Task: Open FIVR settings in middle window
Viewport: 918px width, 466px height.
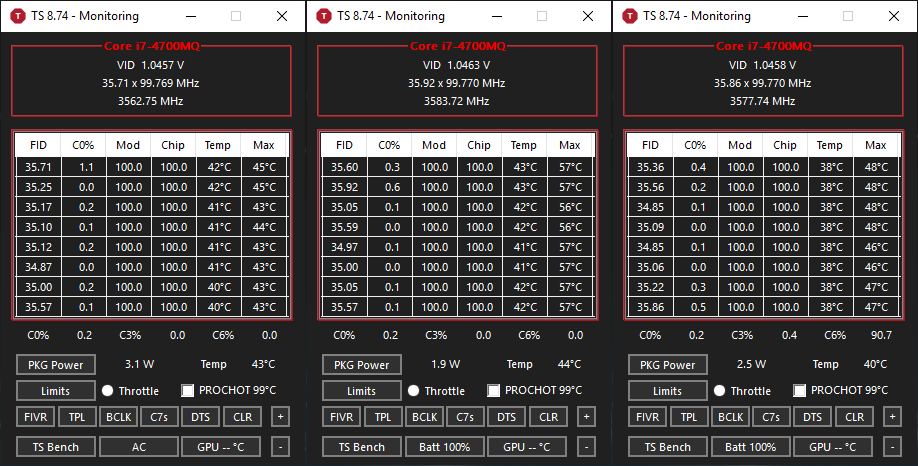Action: pos(341,417)
